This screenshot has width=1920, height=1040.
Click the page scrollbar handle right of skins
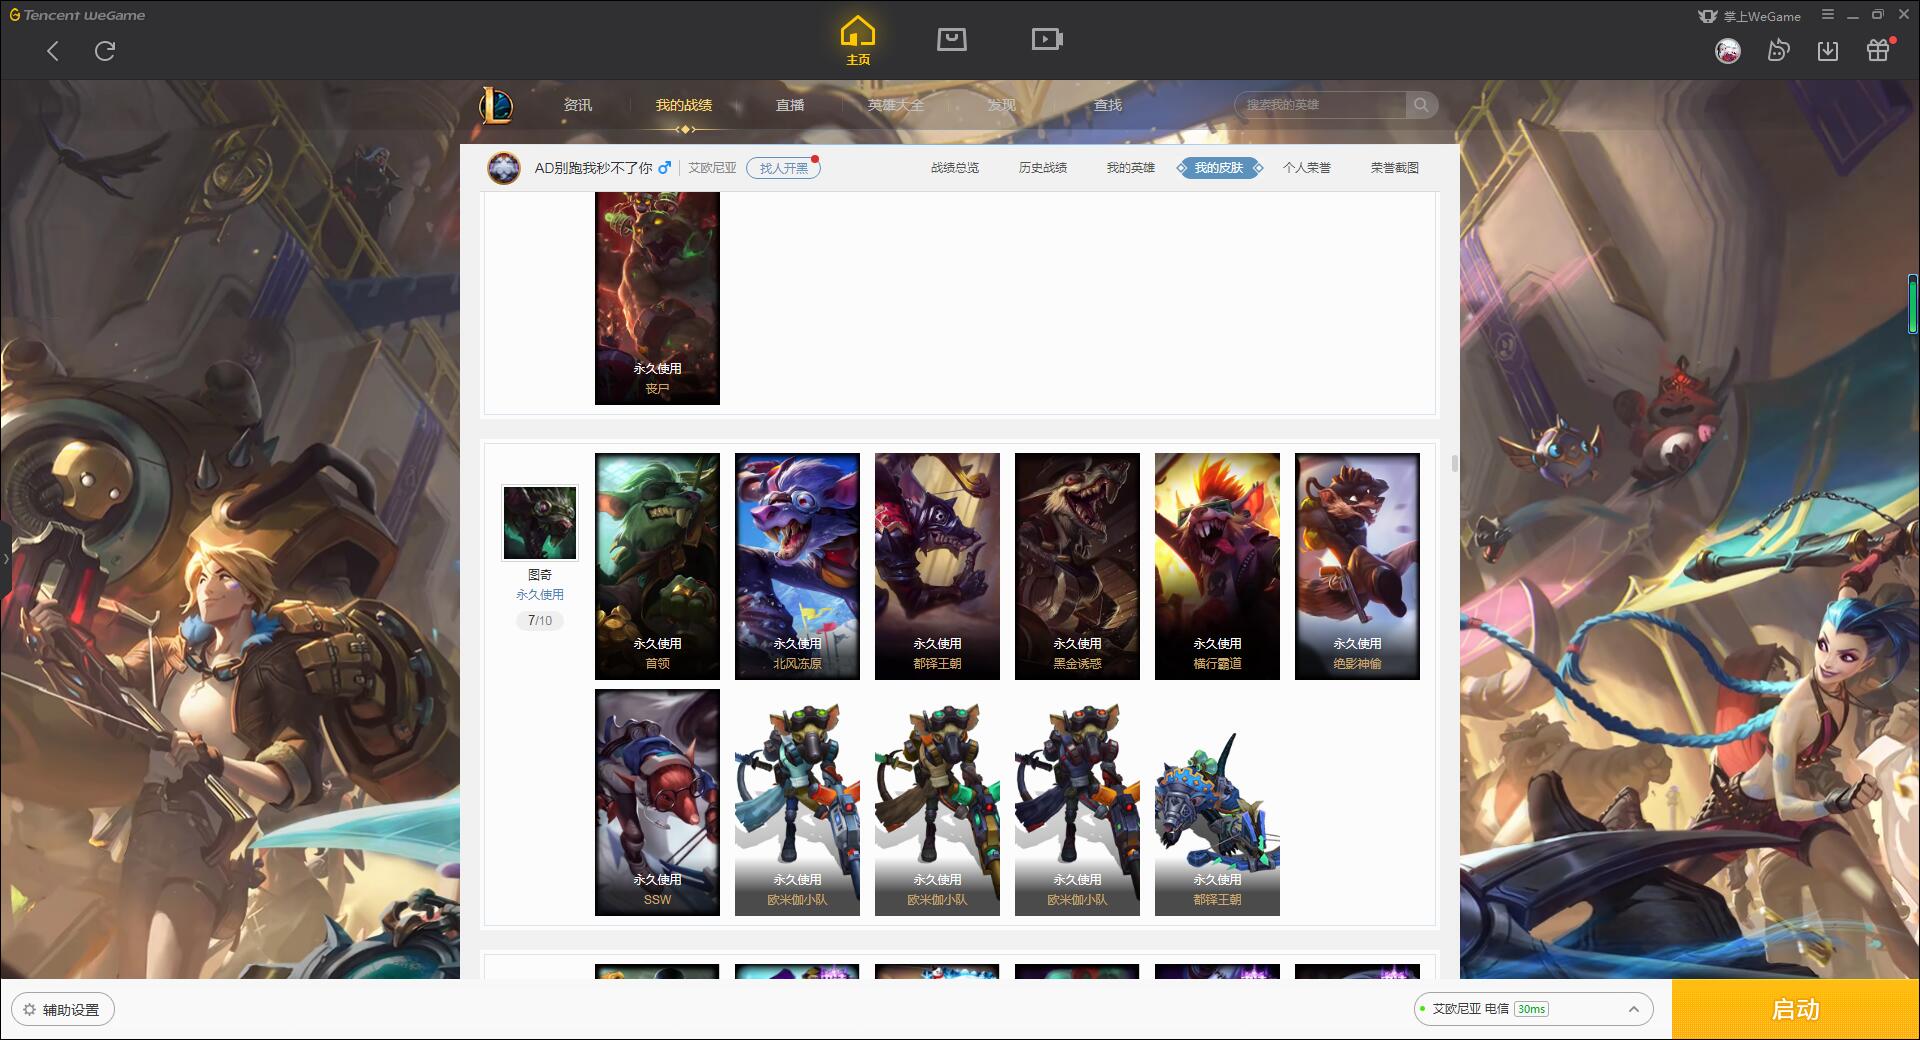tap(1454, 464)
